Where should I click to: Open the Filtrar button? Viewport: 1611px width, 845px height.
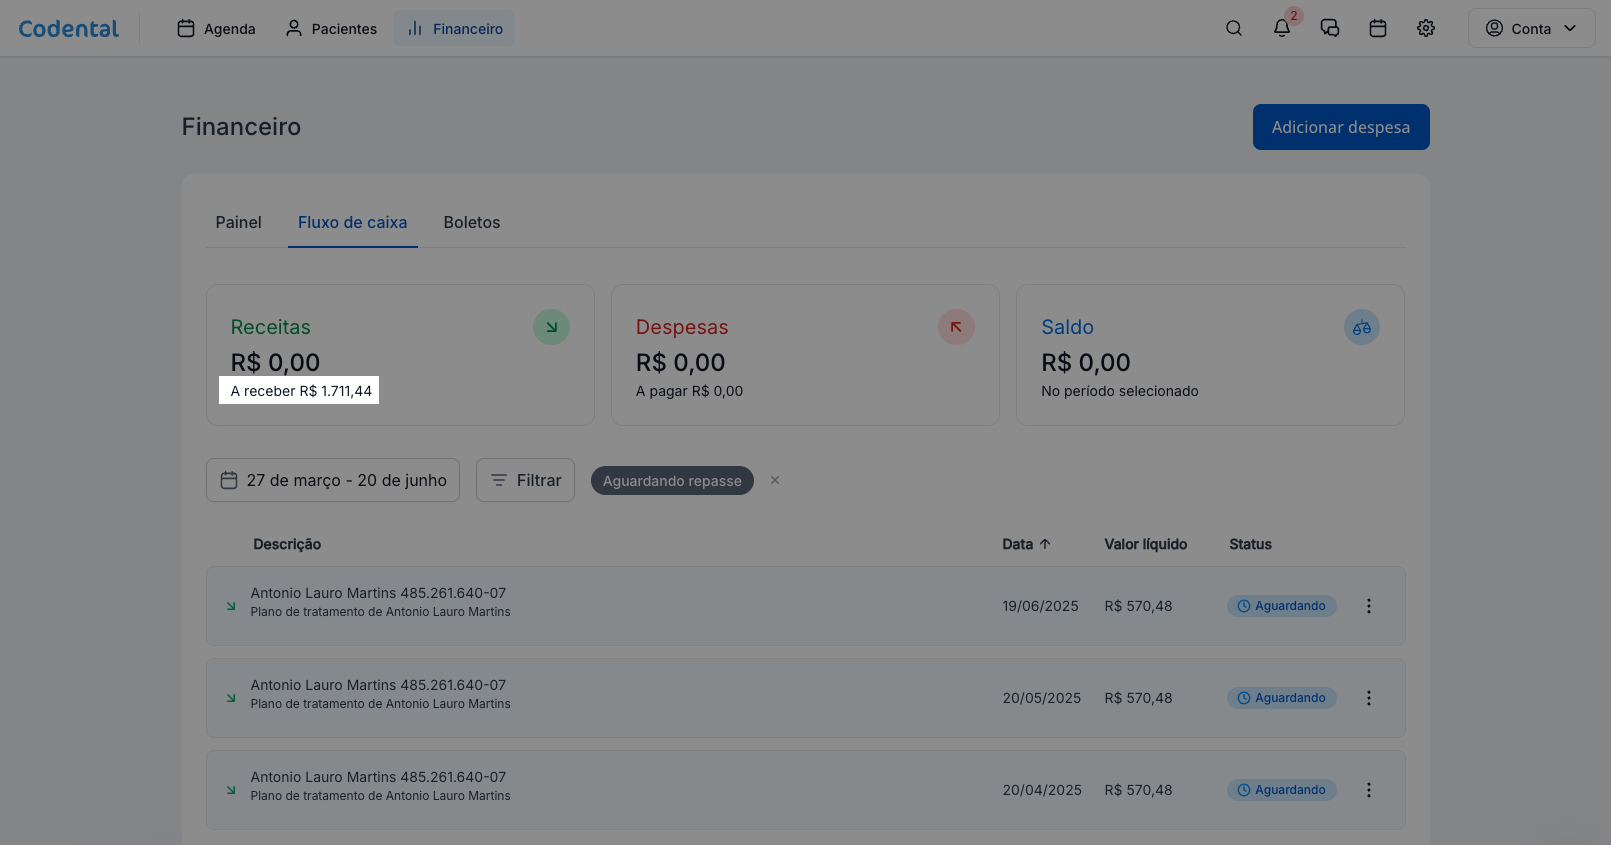(525, 480)
